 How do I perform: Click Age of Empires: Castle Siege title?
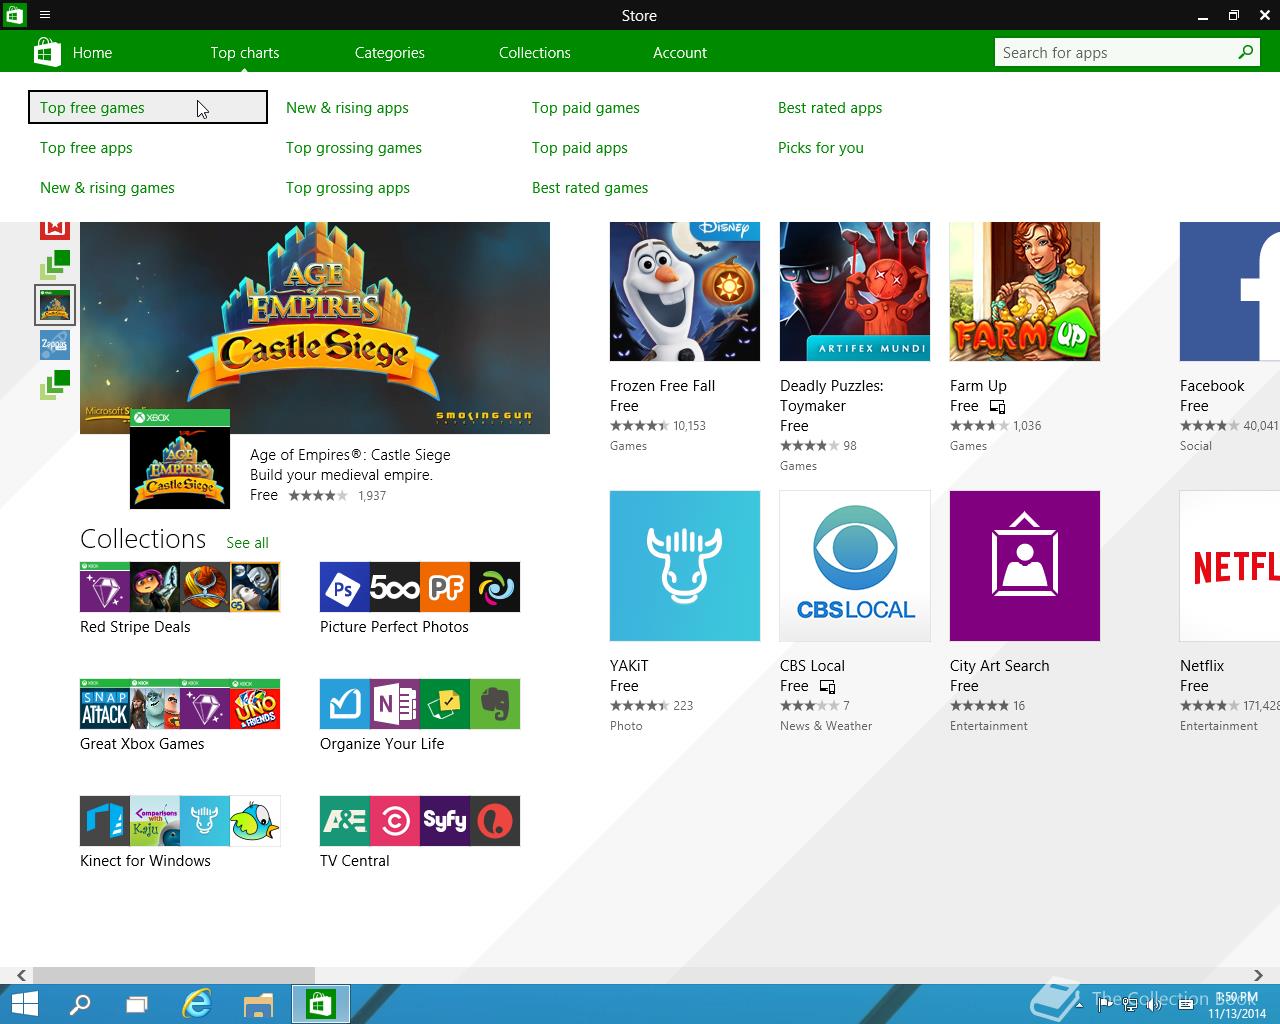click(350, 455)
